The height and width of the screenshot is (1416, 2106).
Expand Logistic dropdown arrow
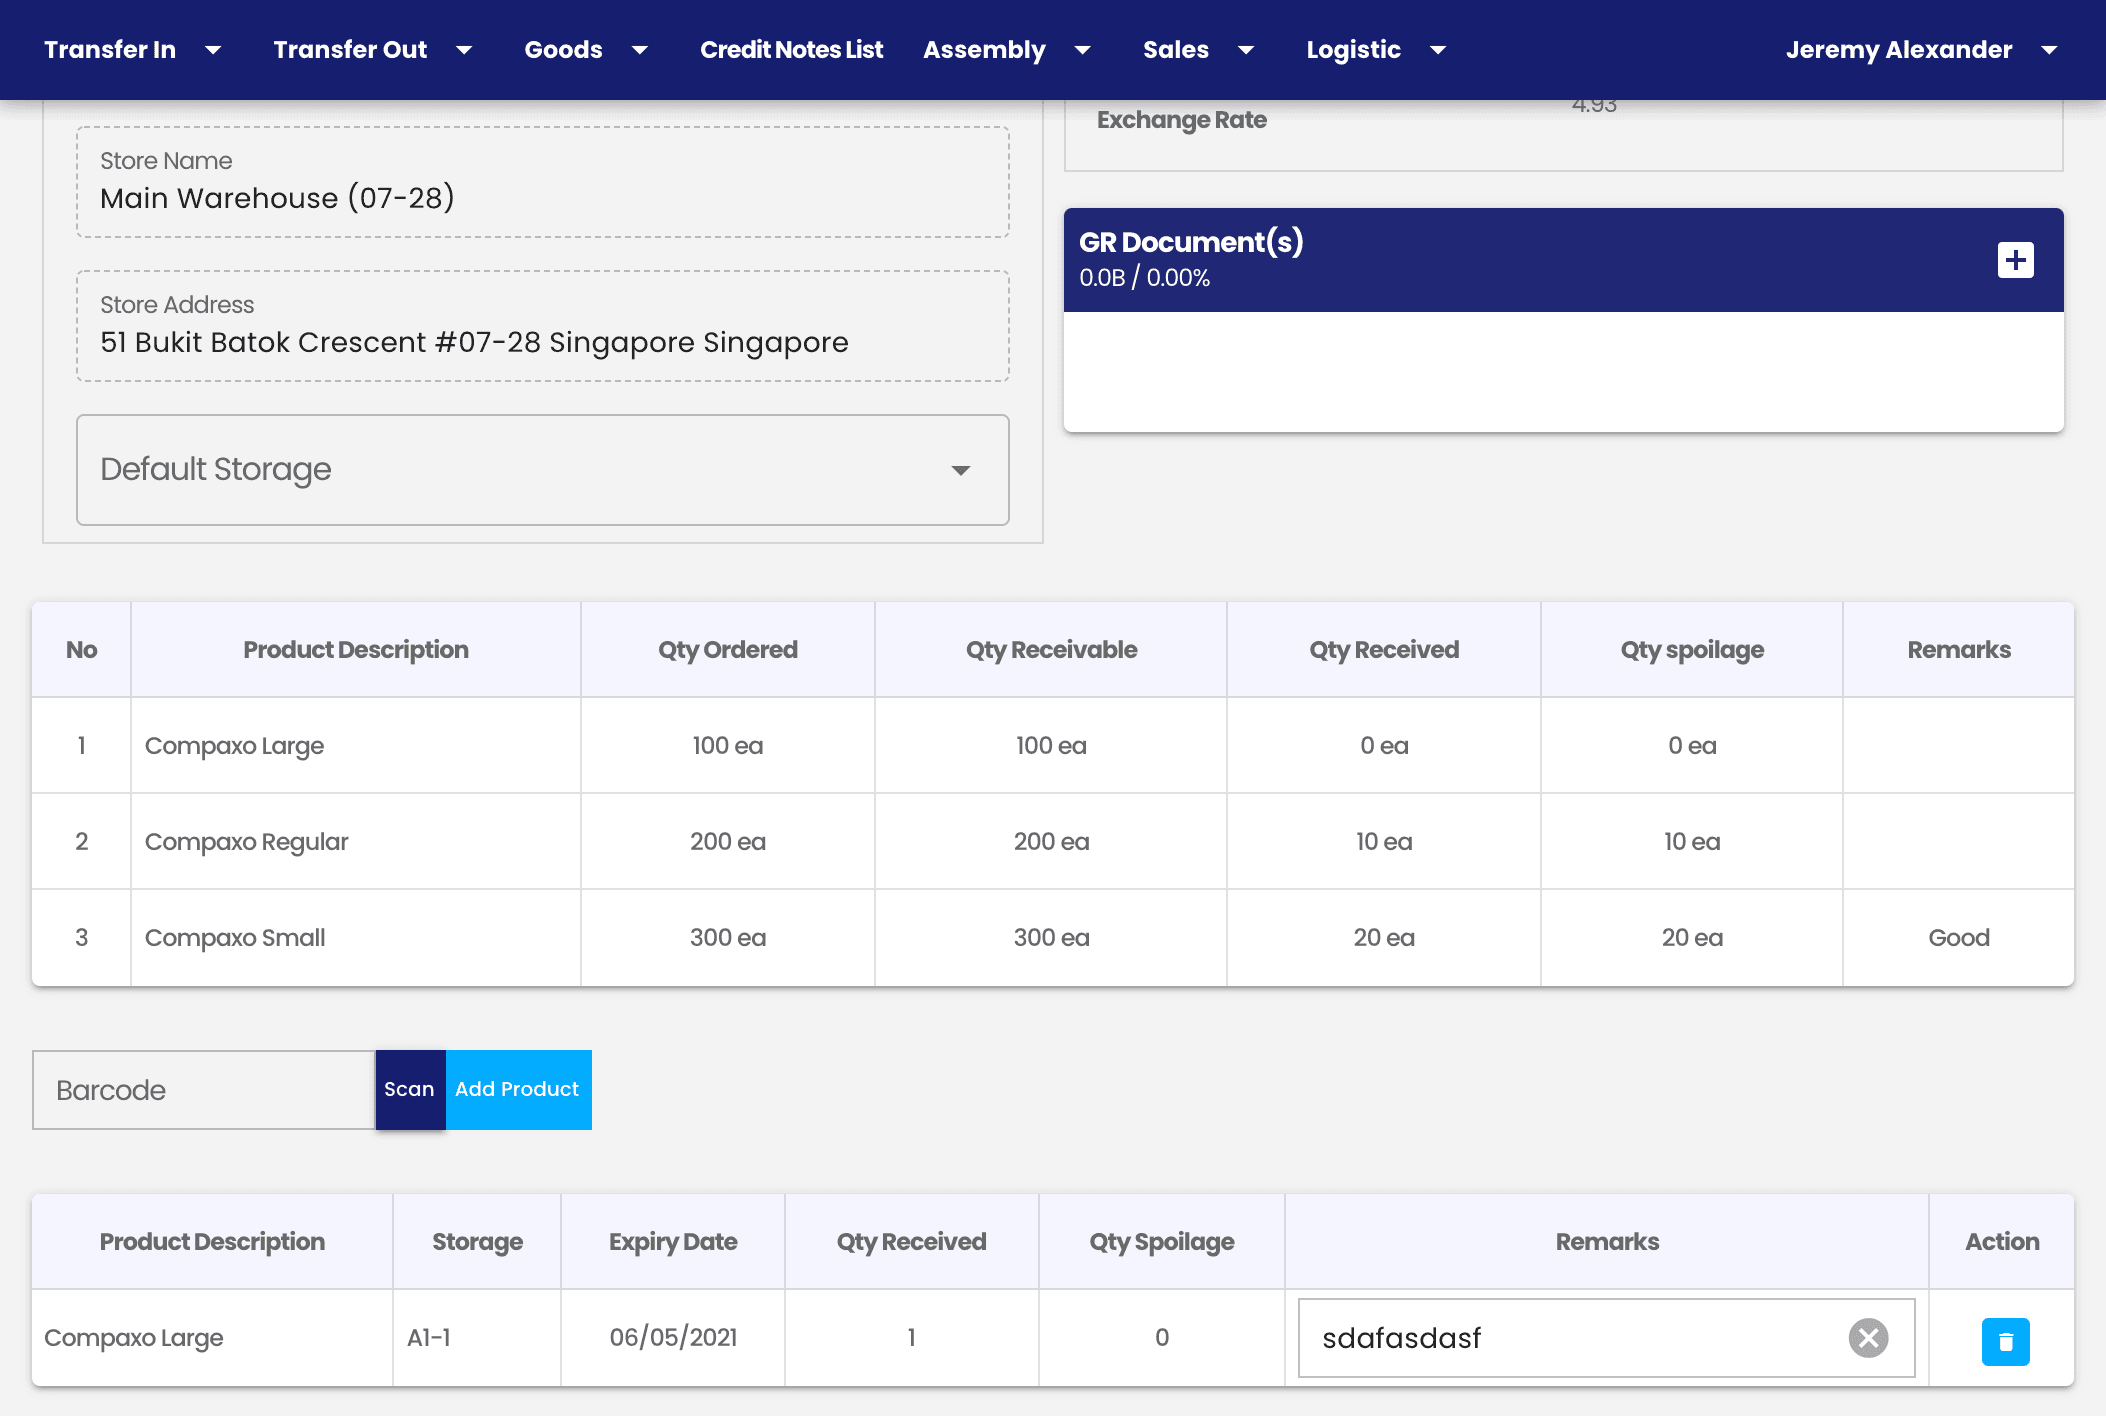[x=1438, y=50]
